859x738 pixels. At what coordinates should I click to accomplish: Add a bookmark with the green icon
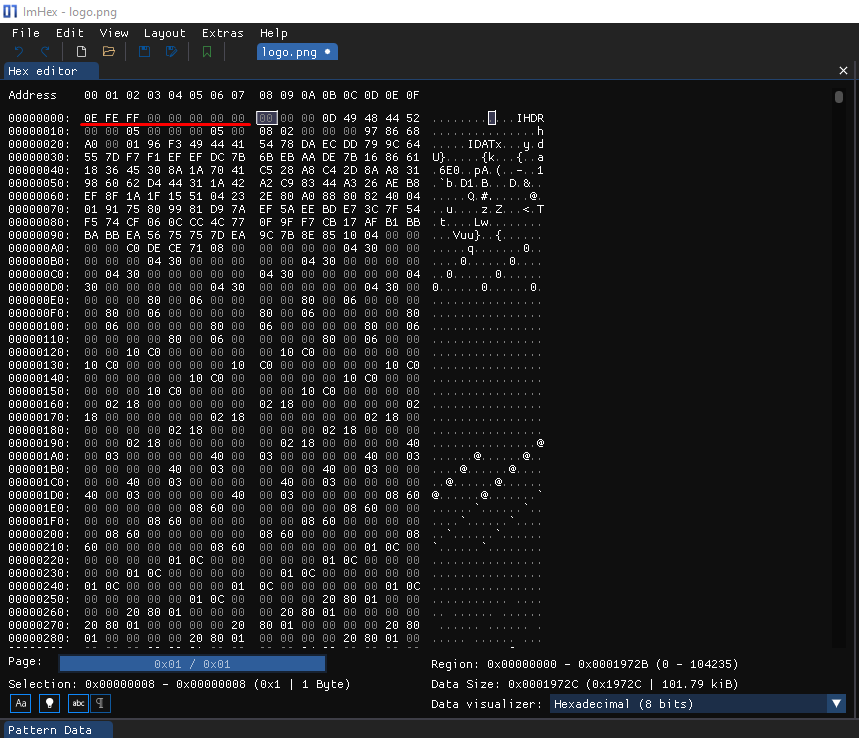pyautogui.click(x=207, y=51)
